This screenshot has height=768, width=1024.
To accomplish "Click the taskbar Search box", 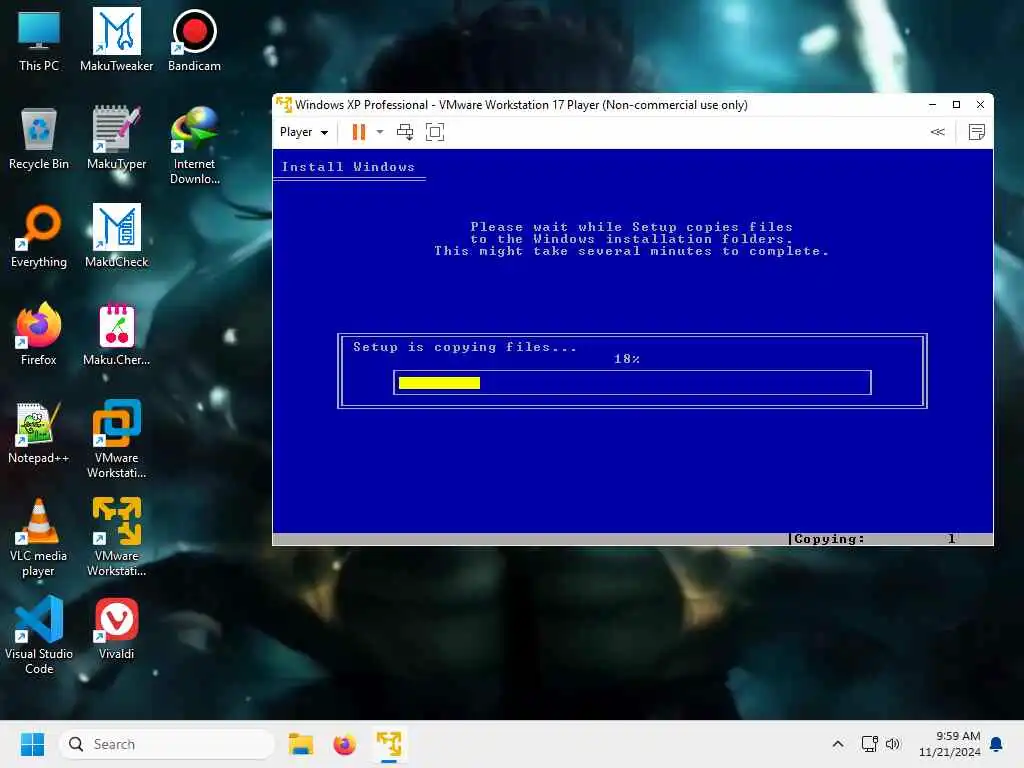I will (x=167, y=744).
